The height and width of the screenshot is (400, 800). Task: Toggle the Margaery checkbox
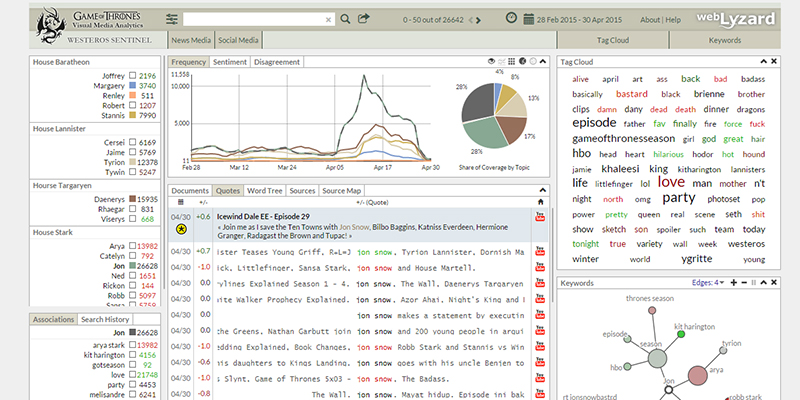(x=133, y=86)
